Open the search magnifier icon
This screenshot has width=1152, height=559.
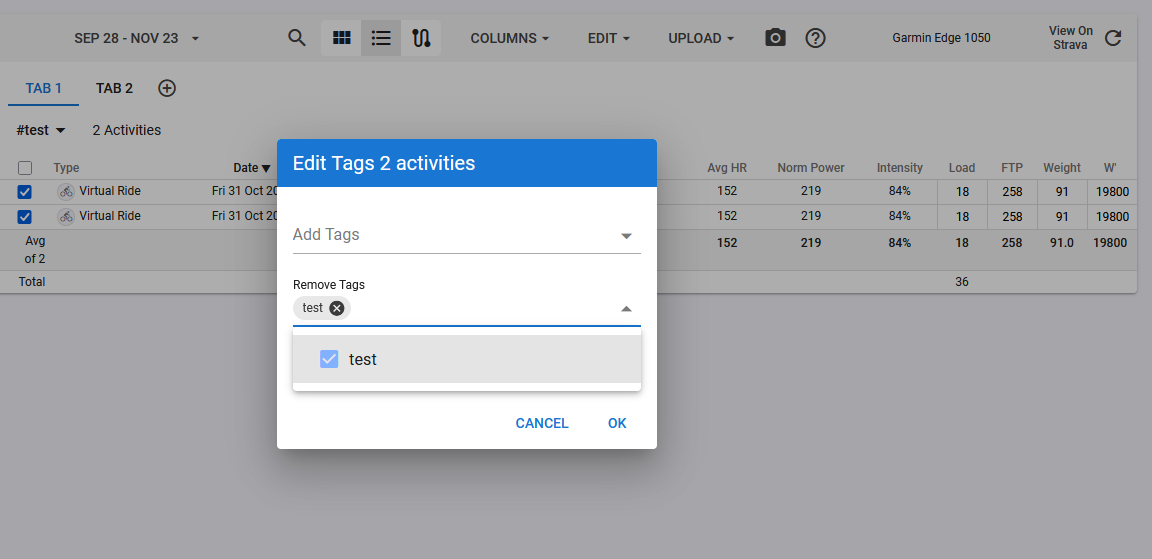tap(297, 38)
